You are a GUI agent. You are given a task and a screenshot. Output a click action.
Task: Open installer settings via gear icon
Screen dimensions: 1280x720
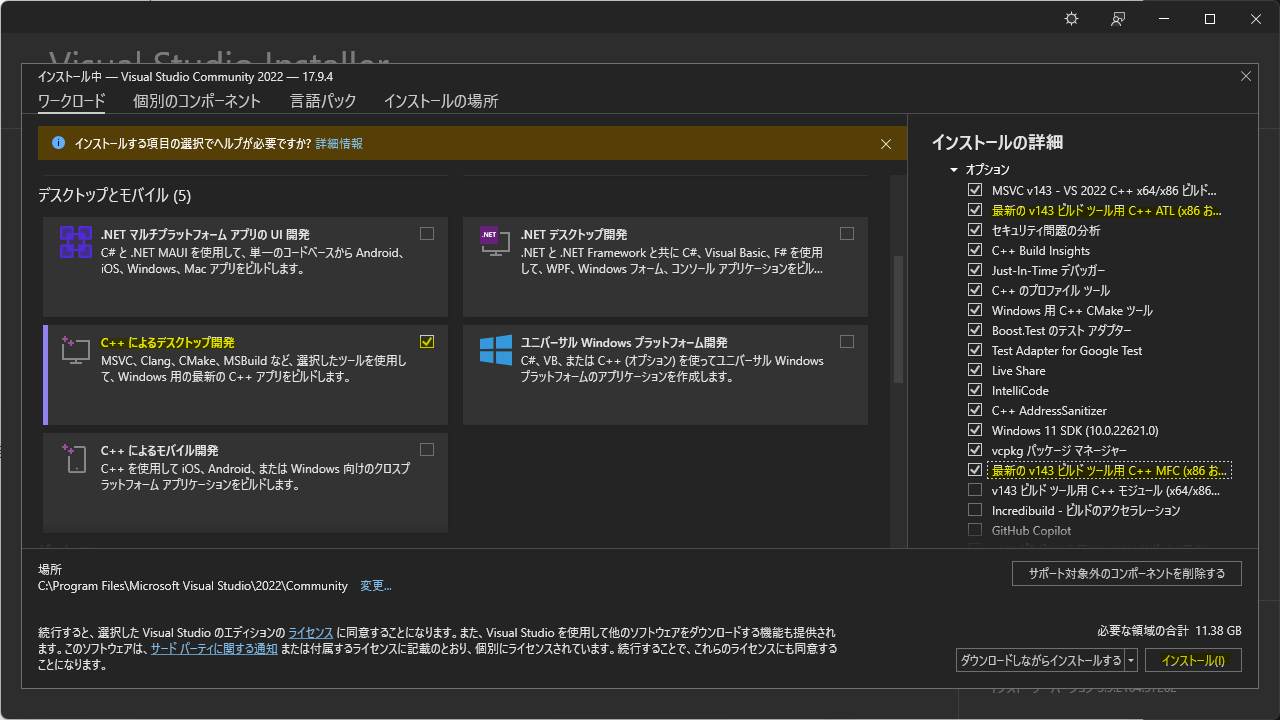[x=1071, y=18]
